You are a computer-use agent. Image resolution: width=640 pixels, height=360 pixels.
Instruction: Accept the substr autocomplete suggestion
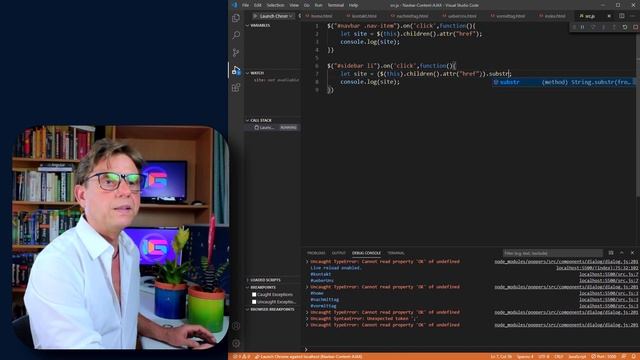coord(563,82)
